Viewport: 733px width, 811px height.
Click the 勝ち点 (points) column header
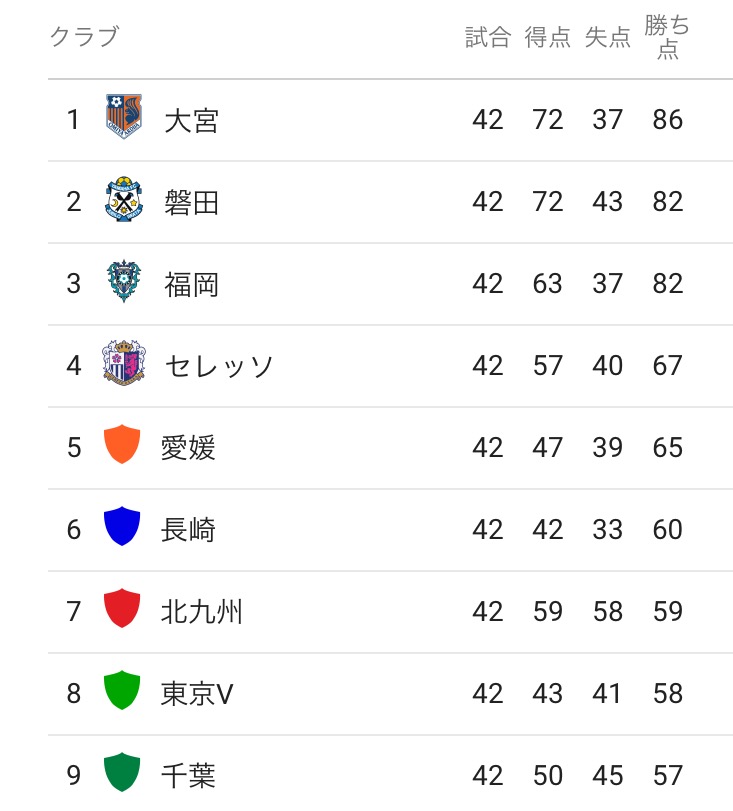pyautogui.click(x=667, y=38)
